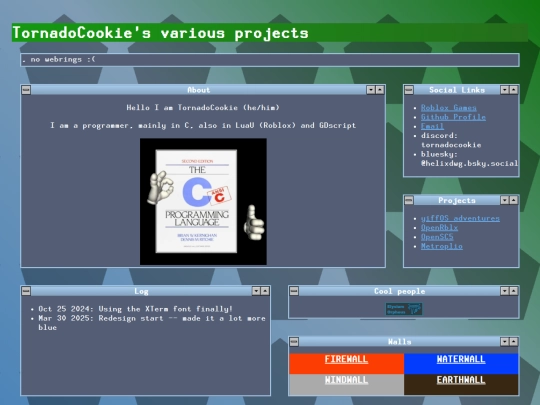Select the Cool people window title
The image size is (540, 405).
tap(399, 291)
